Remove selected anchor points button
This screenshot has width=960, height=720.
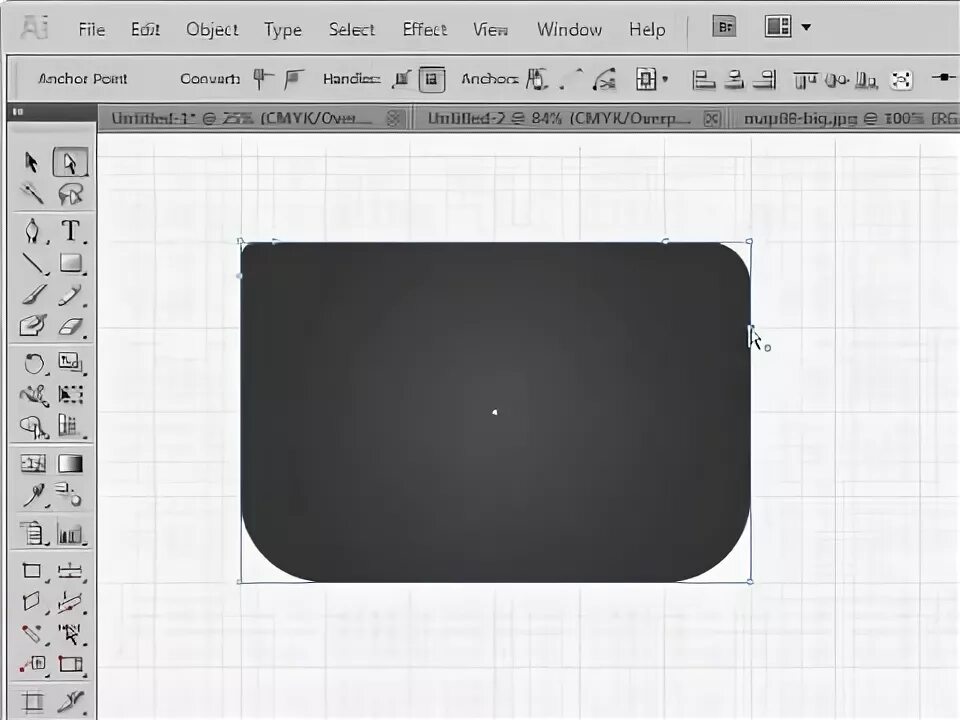536,79
